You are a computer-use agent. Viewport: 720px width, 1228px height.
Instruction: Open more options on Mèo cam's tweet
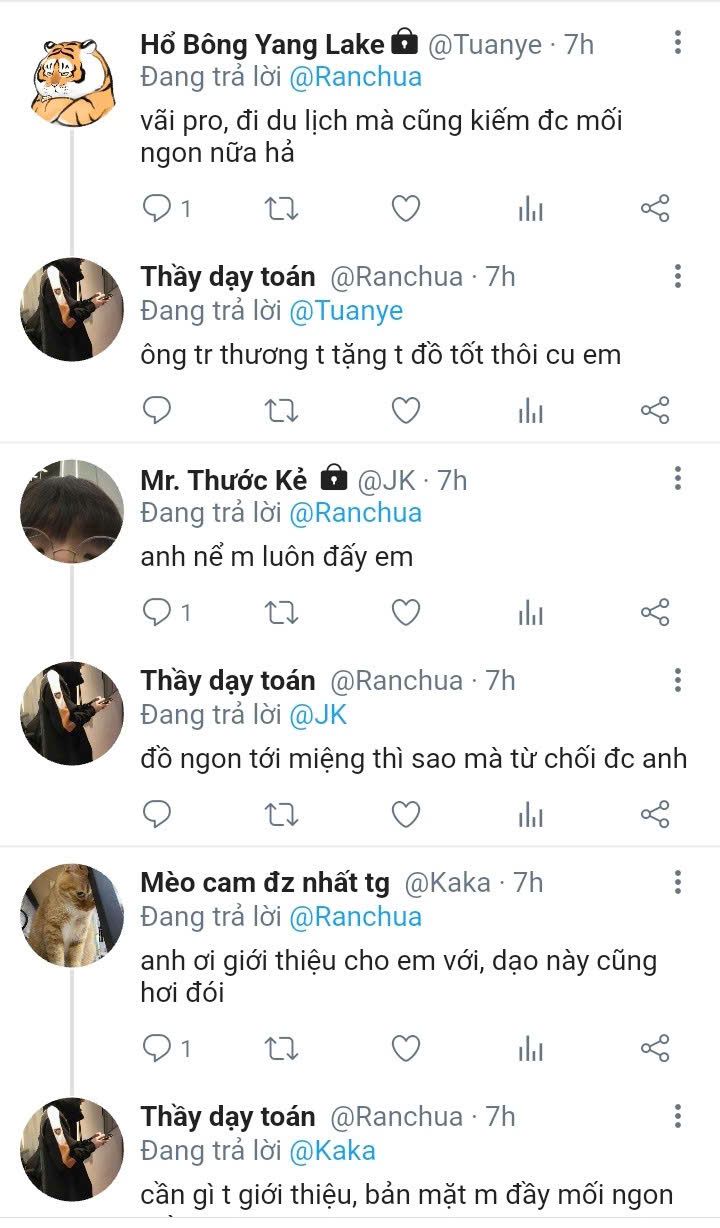tap(678, 881)
